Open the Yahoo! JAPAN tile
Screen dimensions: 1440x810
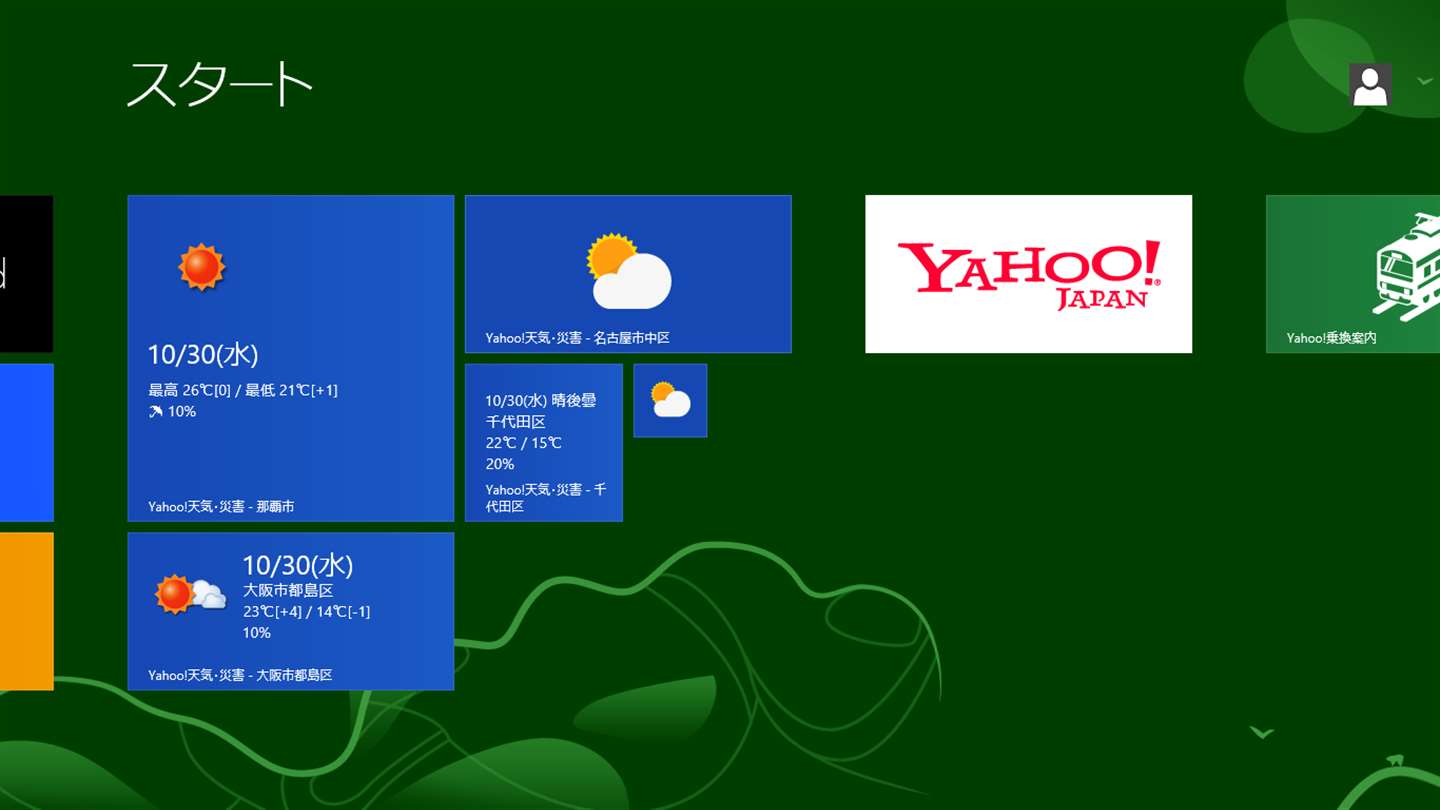pyautogui.click(x=1028, y=274)
